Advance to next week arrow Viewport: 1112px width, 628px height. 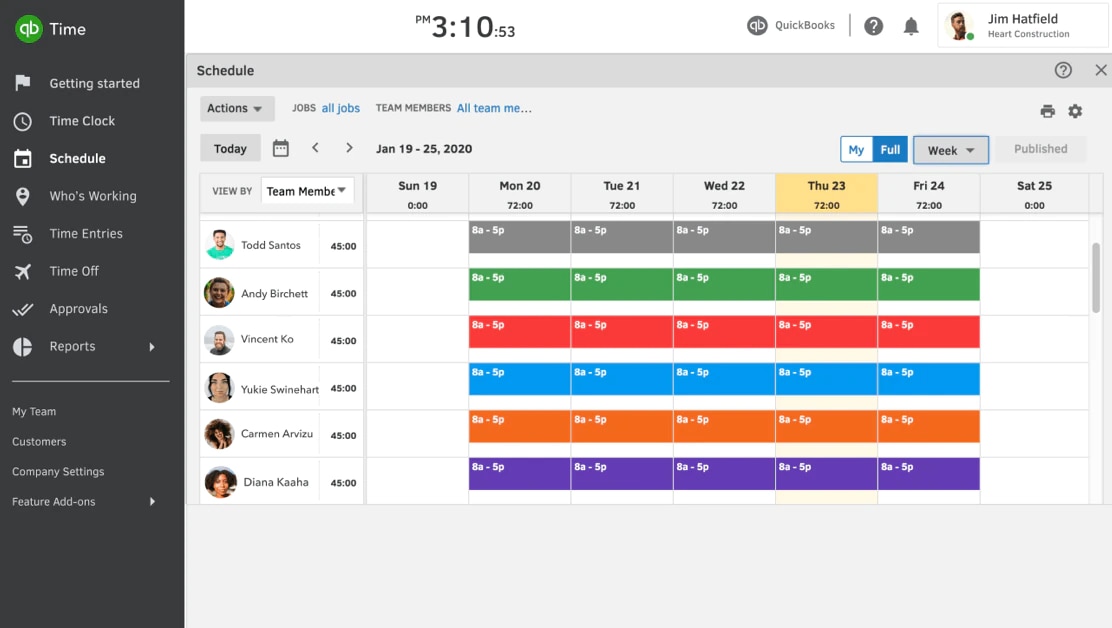[349, 148]
